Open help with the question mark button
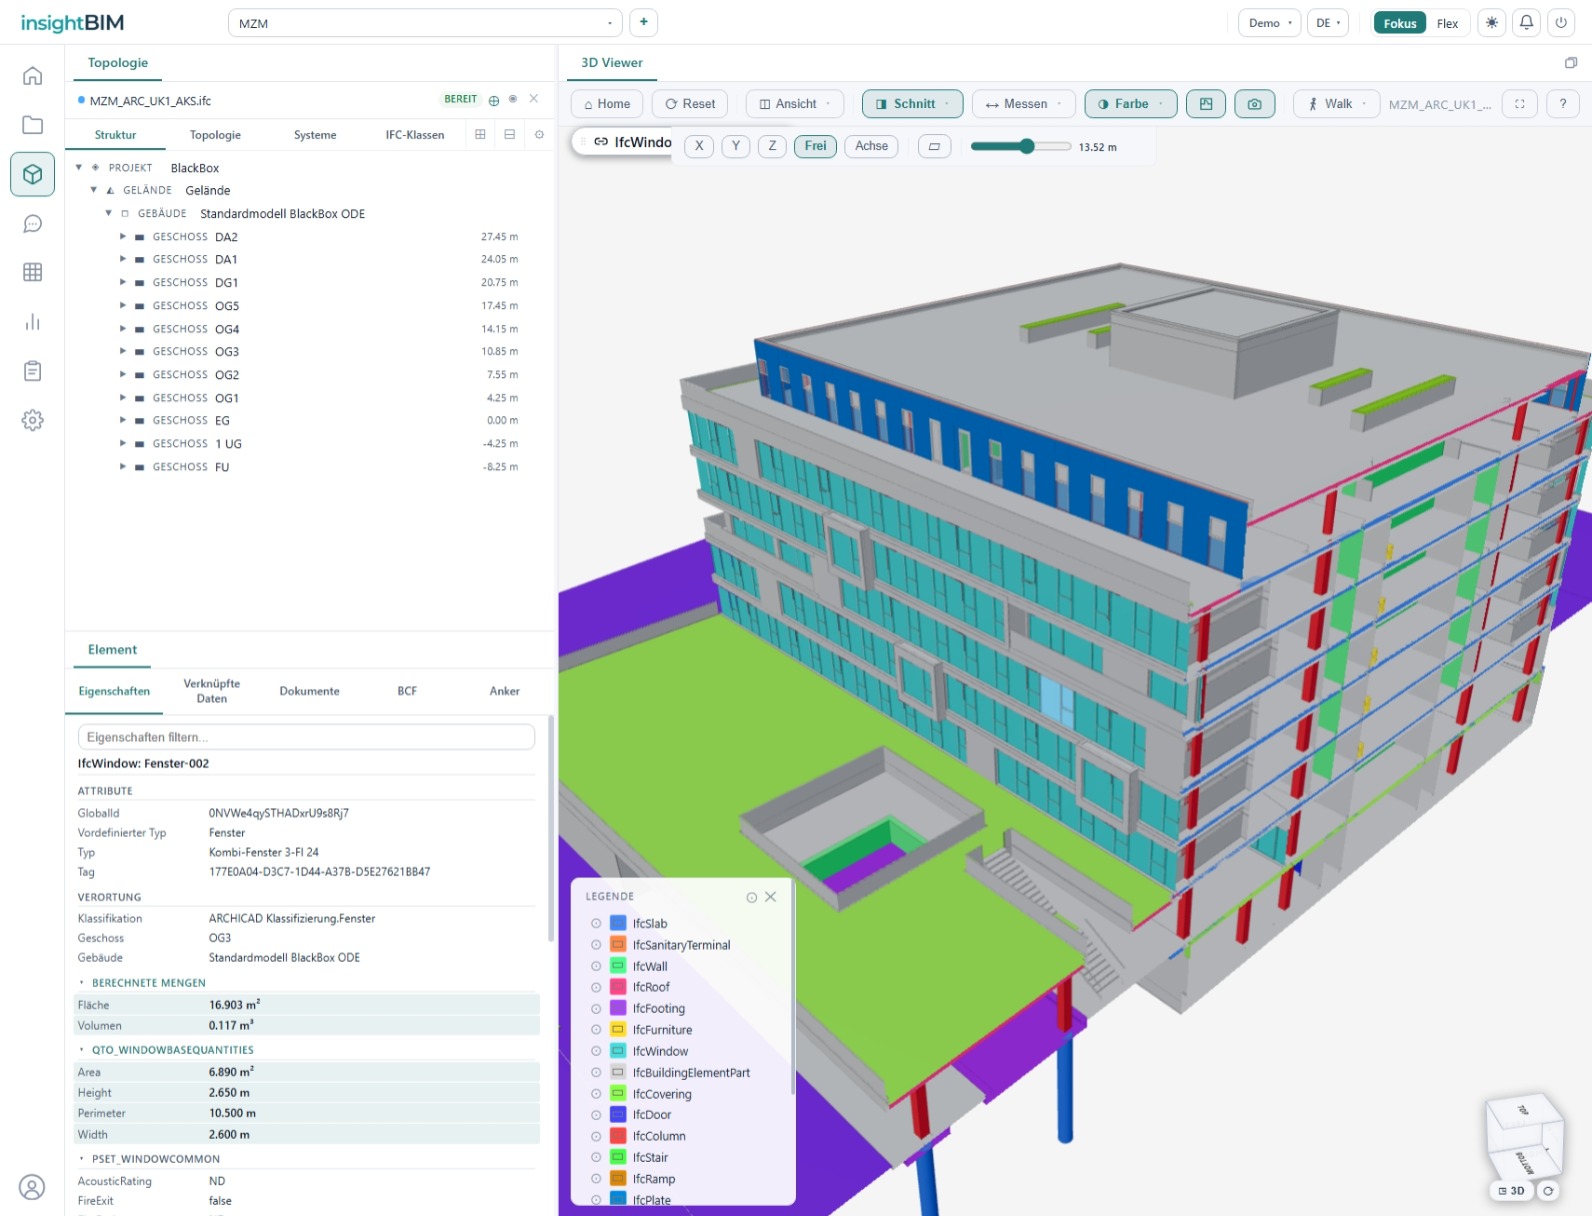The image size is (1592, 1216). coord(1562,104)
